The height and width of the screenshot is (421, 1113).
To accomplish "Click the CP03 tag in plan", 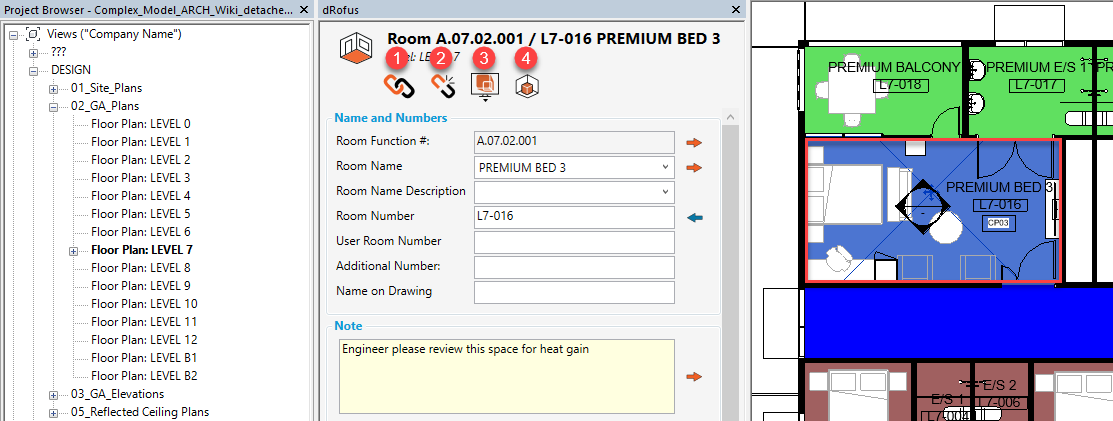I will [x=998, y=223].
